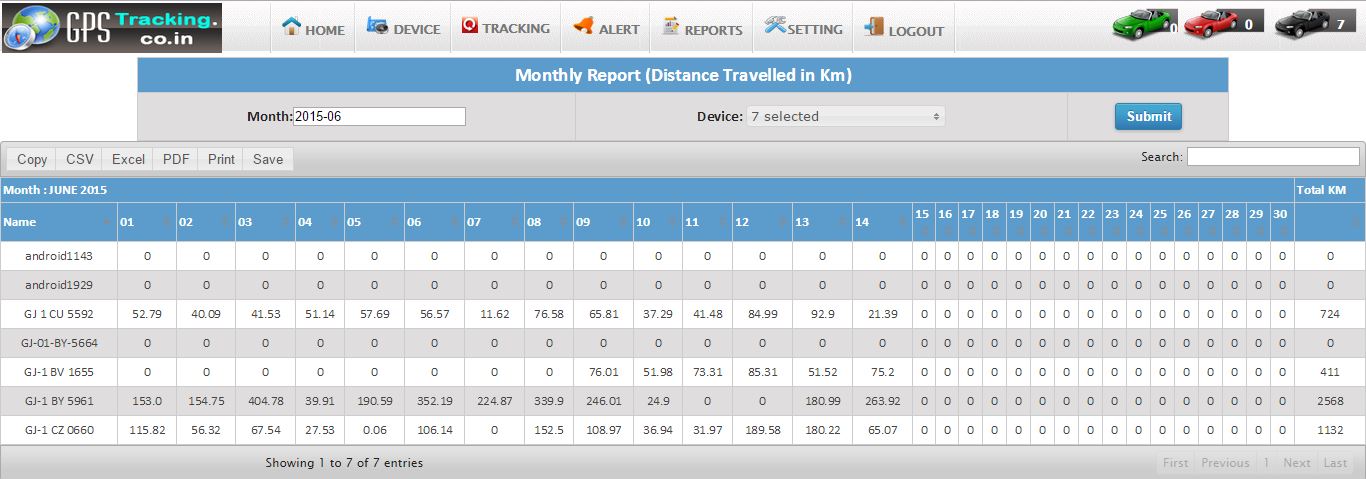
Task: Click pagination page number 1
Action: (x=1266, y=462)
